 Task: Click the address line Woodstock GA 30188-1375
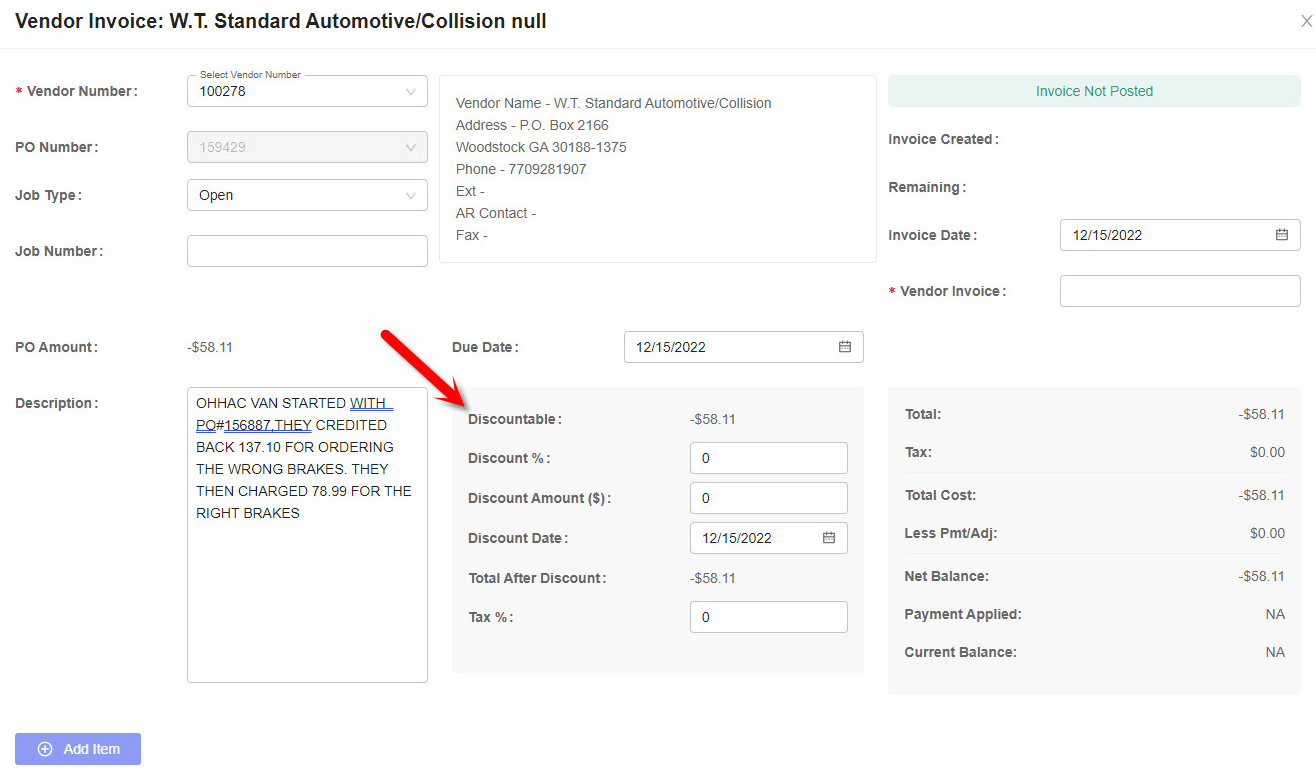coord(541,147)
